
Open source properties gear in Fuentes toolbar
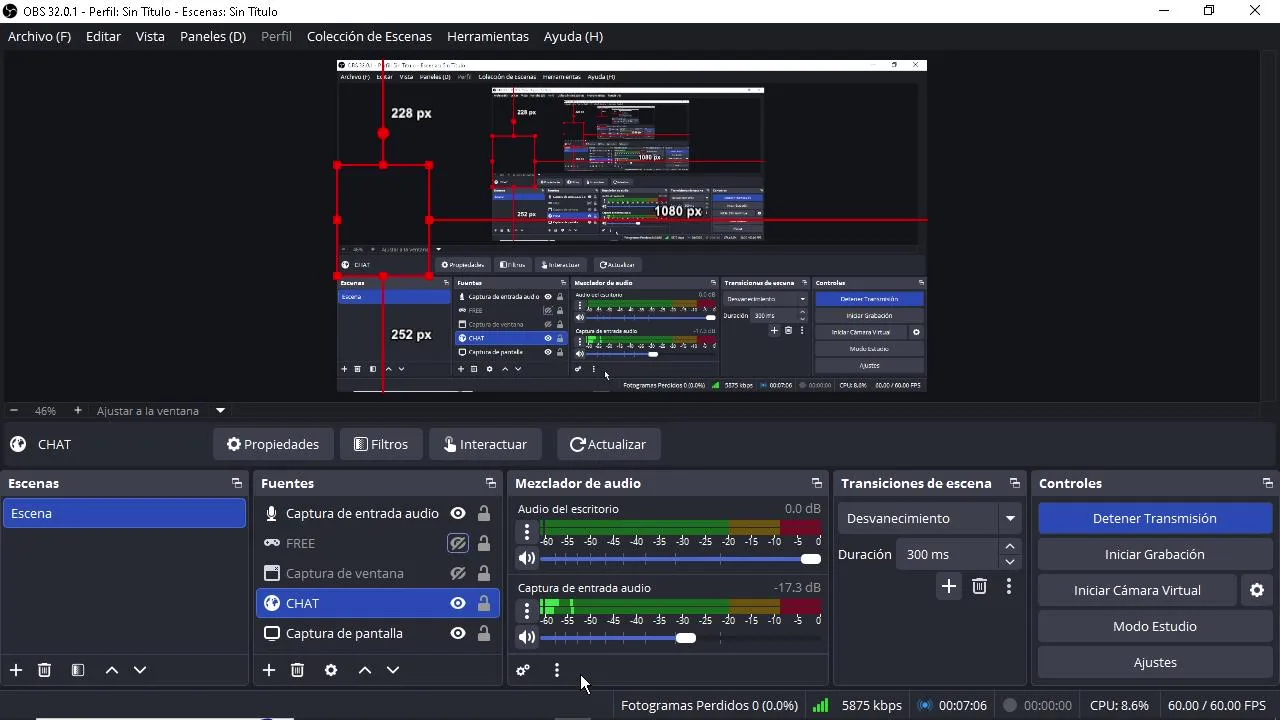tap(331, 670)
